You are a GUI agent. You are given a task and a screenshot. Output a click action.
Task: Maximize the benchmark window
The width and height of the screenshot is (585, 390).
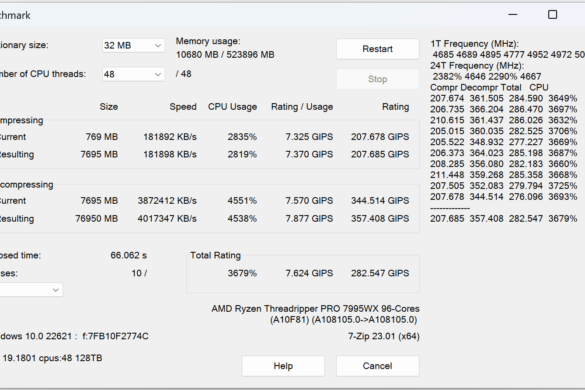click(553, 15)
